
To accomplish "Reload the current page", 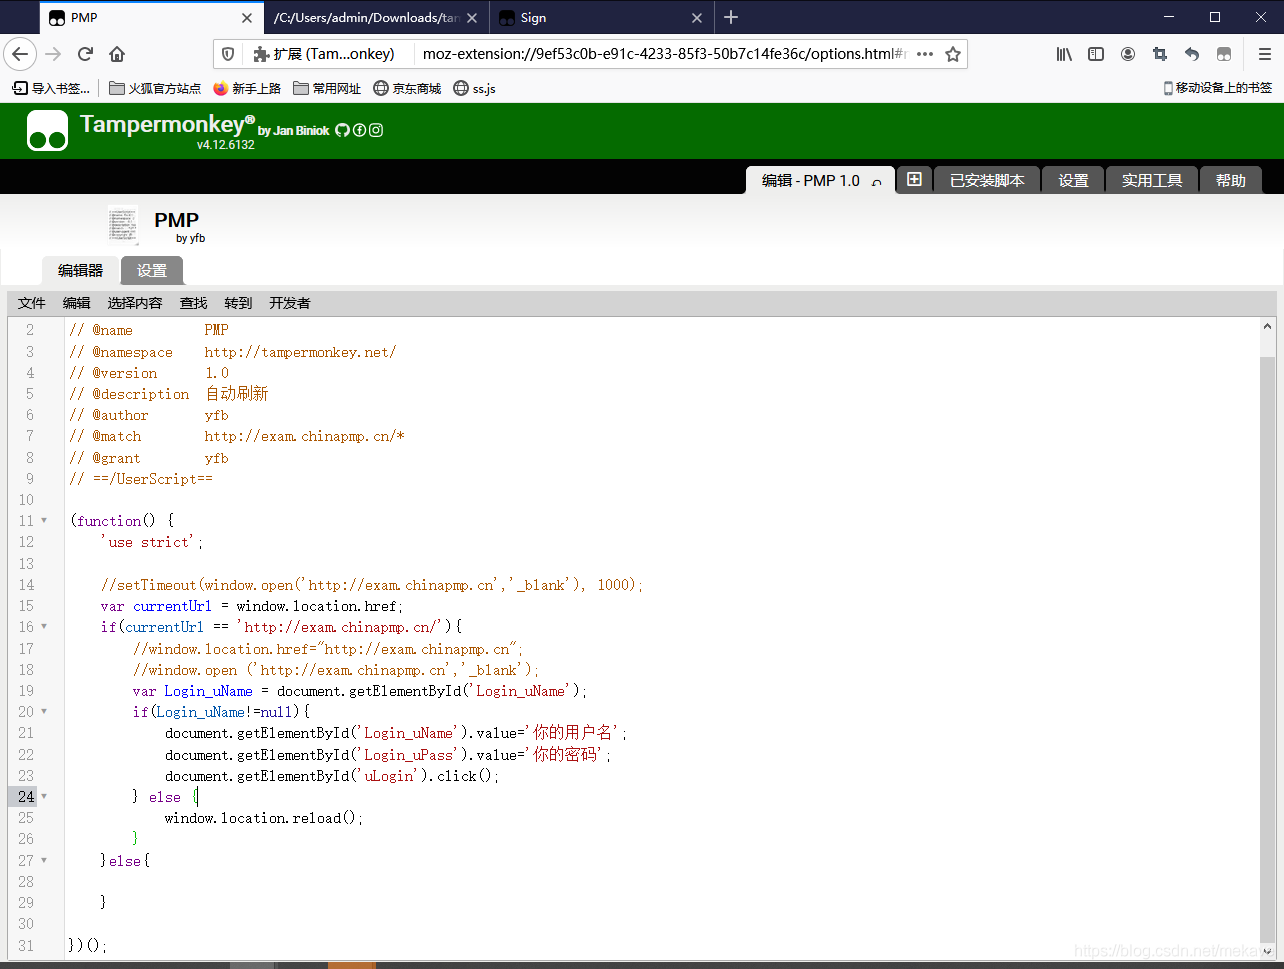I will [x=86, y=54].
